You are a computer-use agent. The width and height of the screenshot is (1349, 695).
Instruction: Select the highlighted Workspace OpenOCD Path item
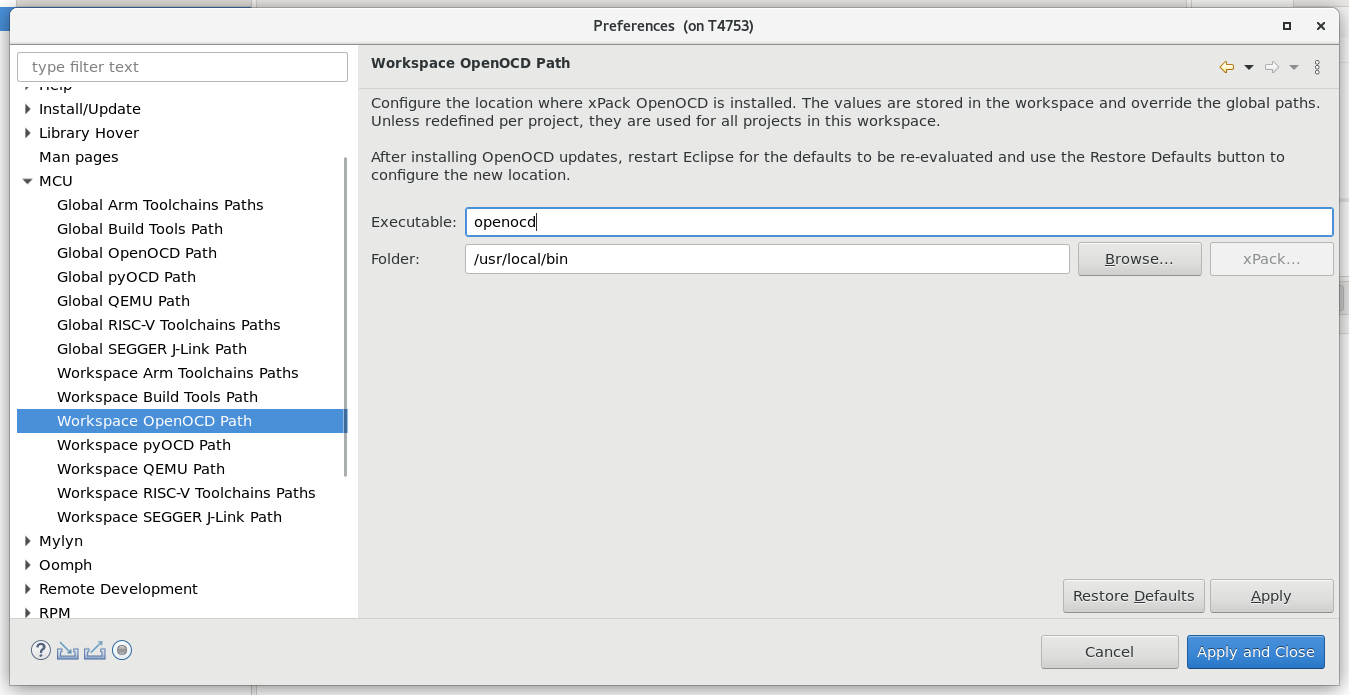[181, 421]
